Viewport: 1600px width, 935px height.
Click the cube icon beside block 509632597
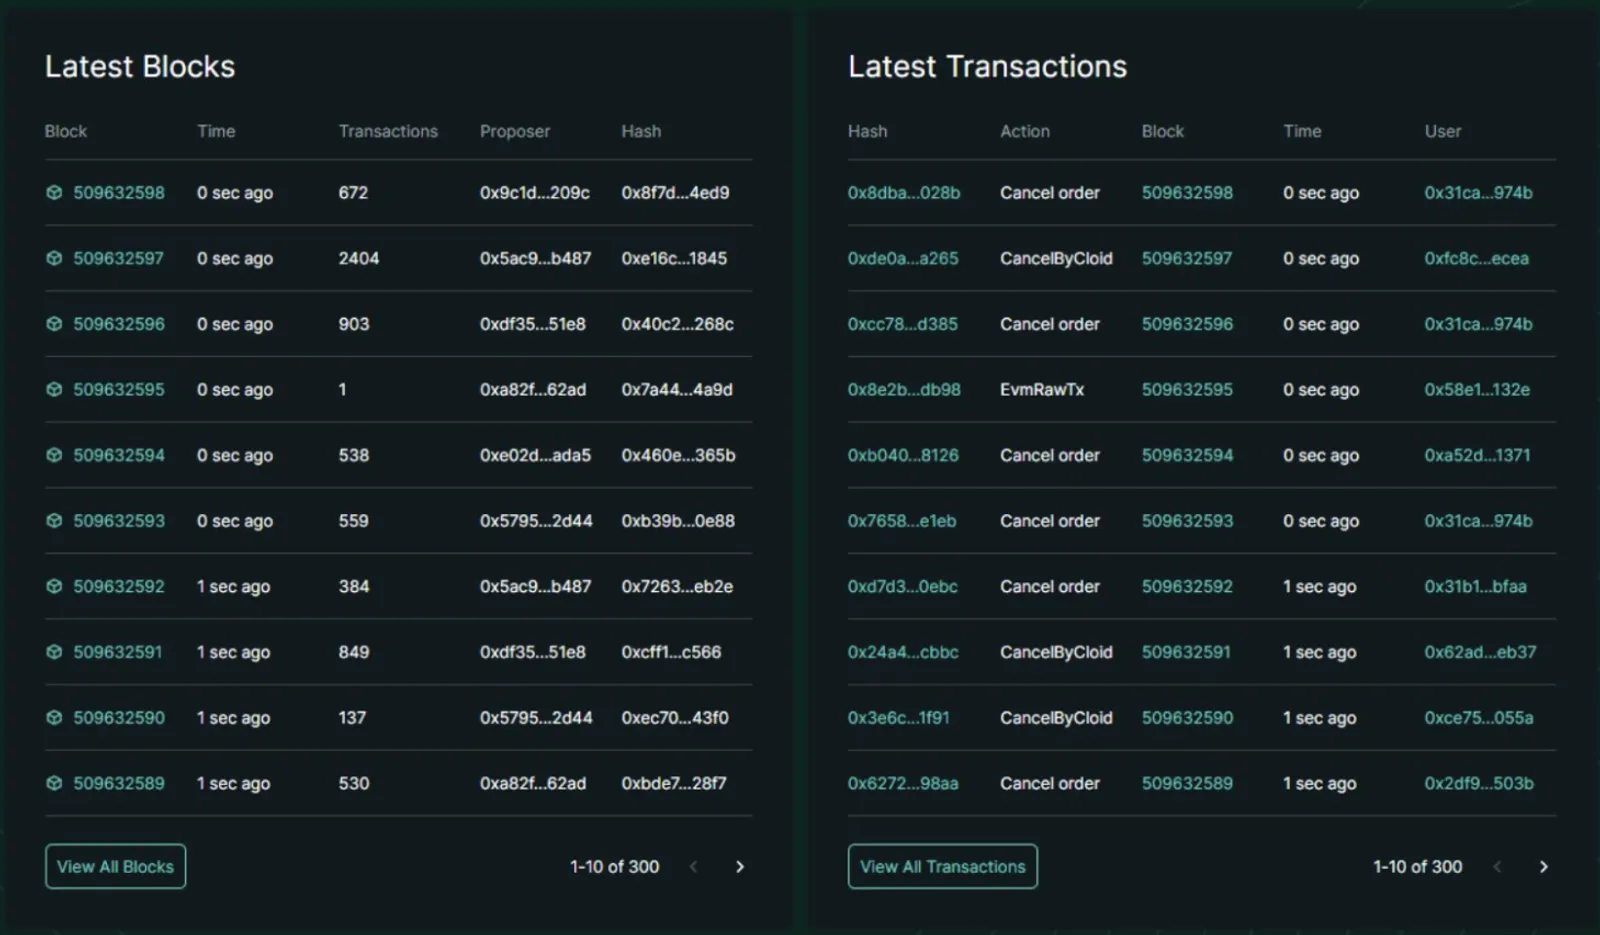click(54, 258)
